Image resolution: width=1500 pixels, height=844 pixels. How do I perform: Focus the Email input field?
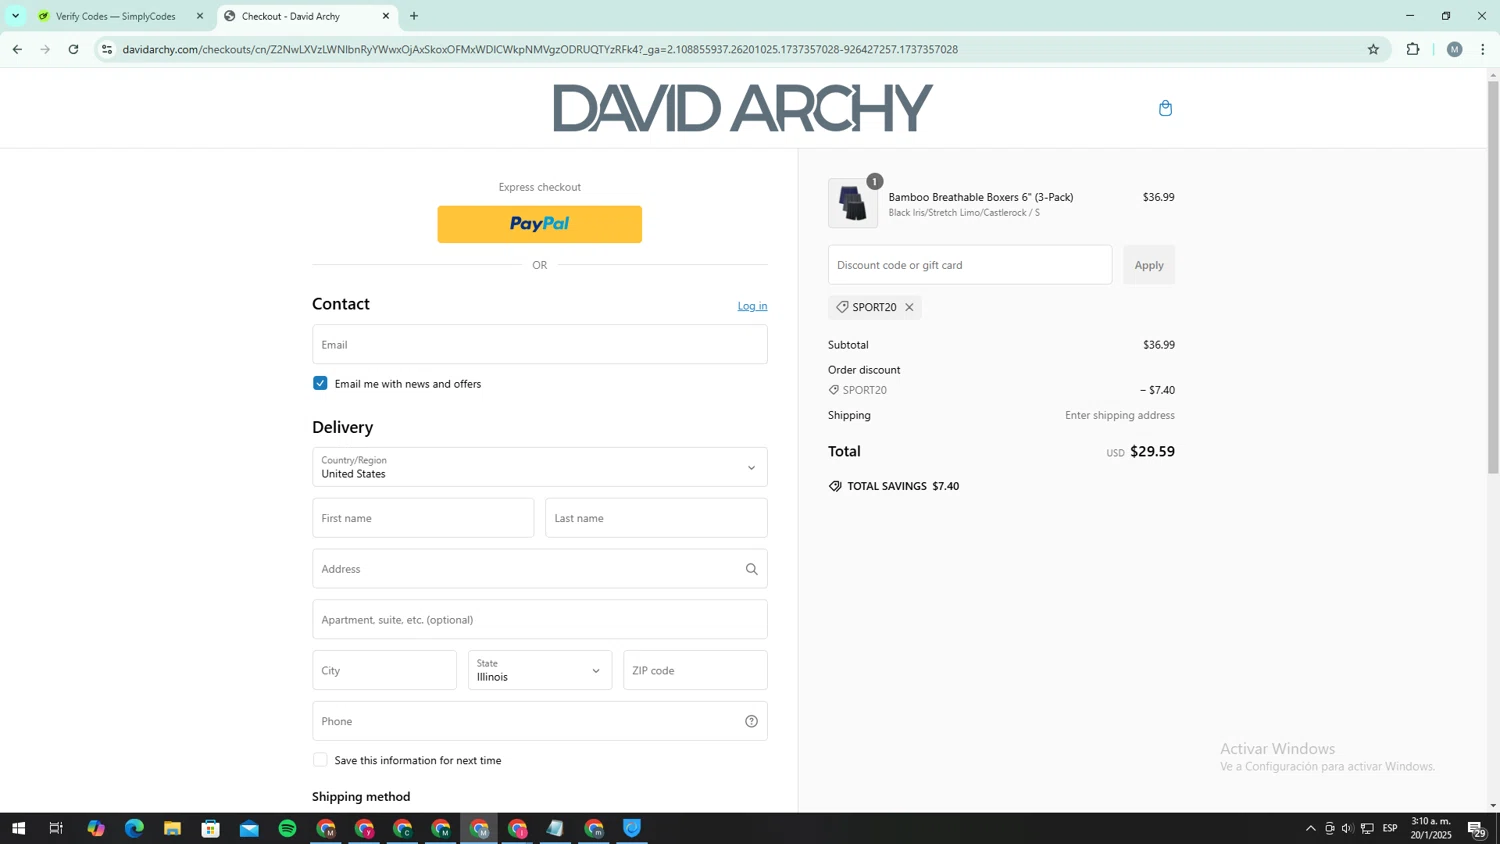[540, 344]
